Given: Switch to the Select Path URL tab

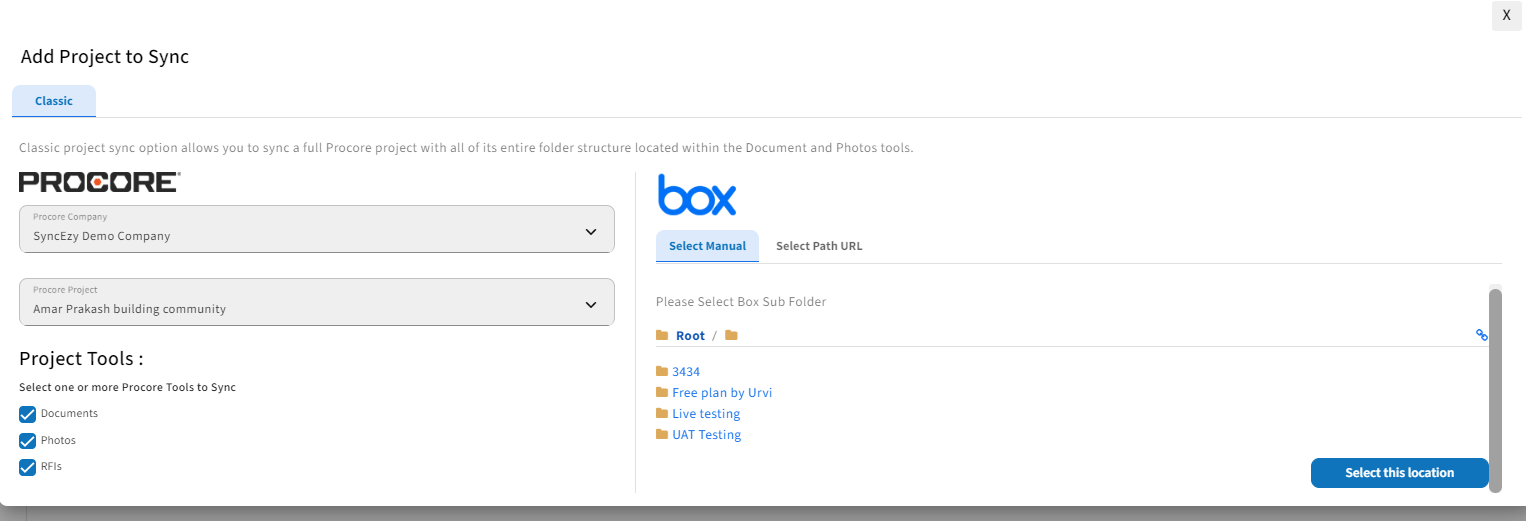Looking at the screenshot, I should point(819,246).
